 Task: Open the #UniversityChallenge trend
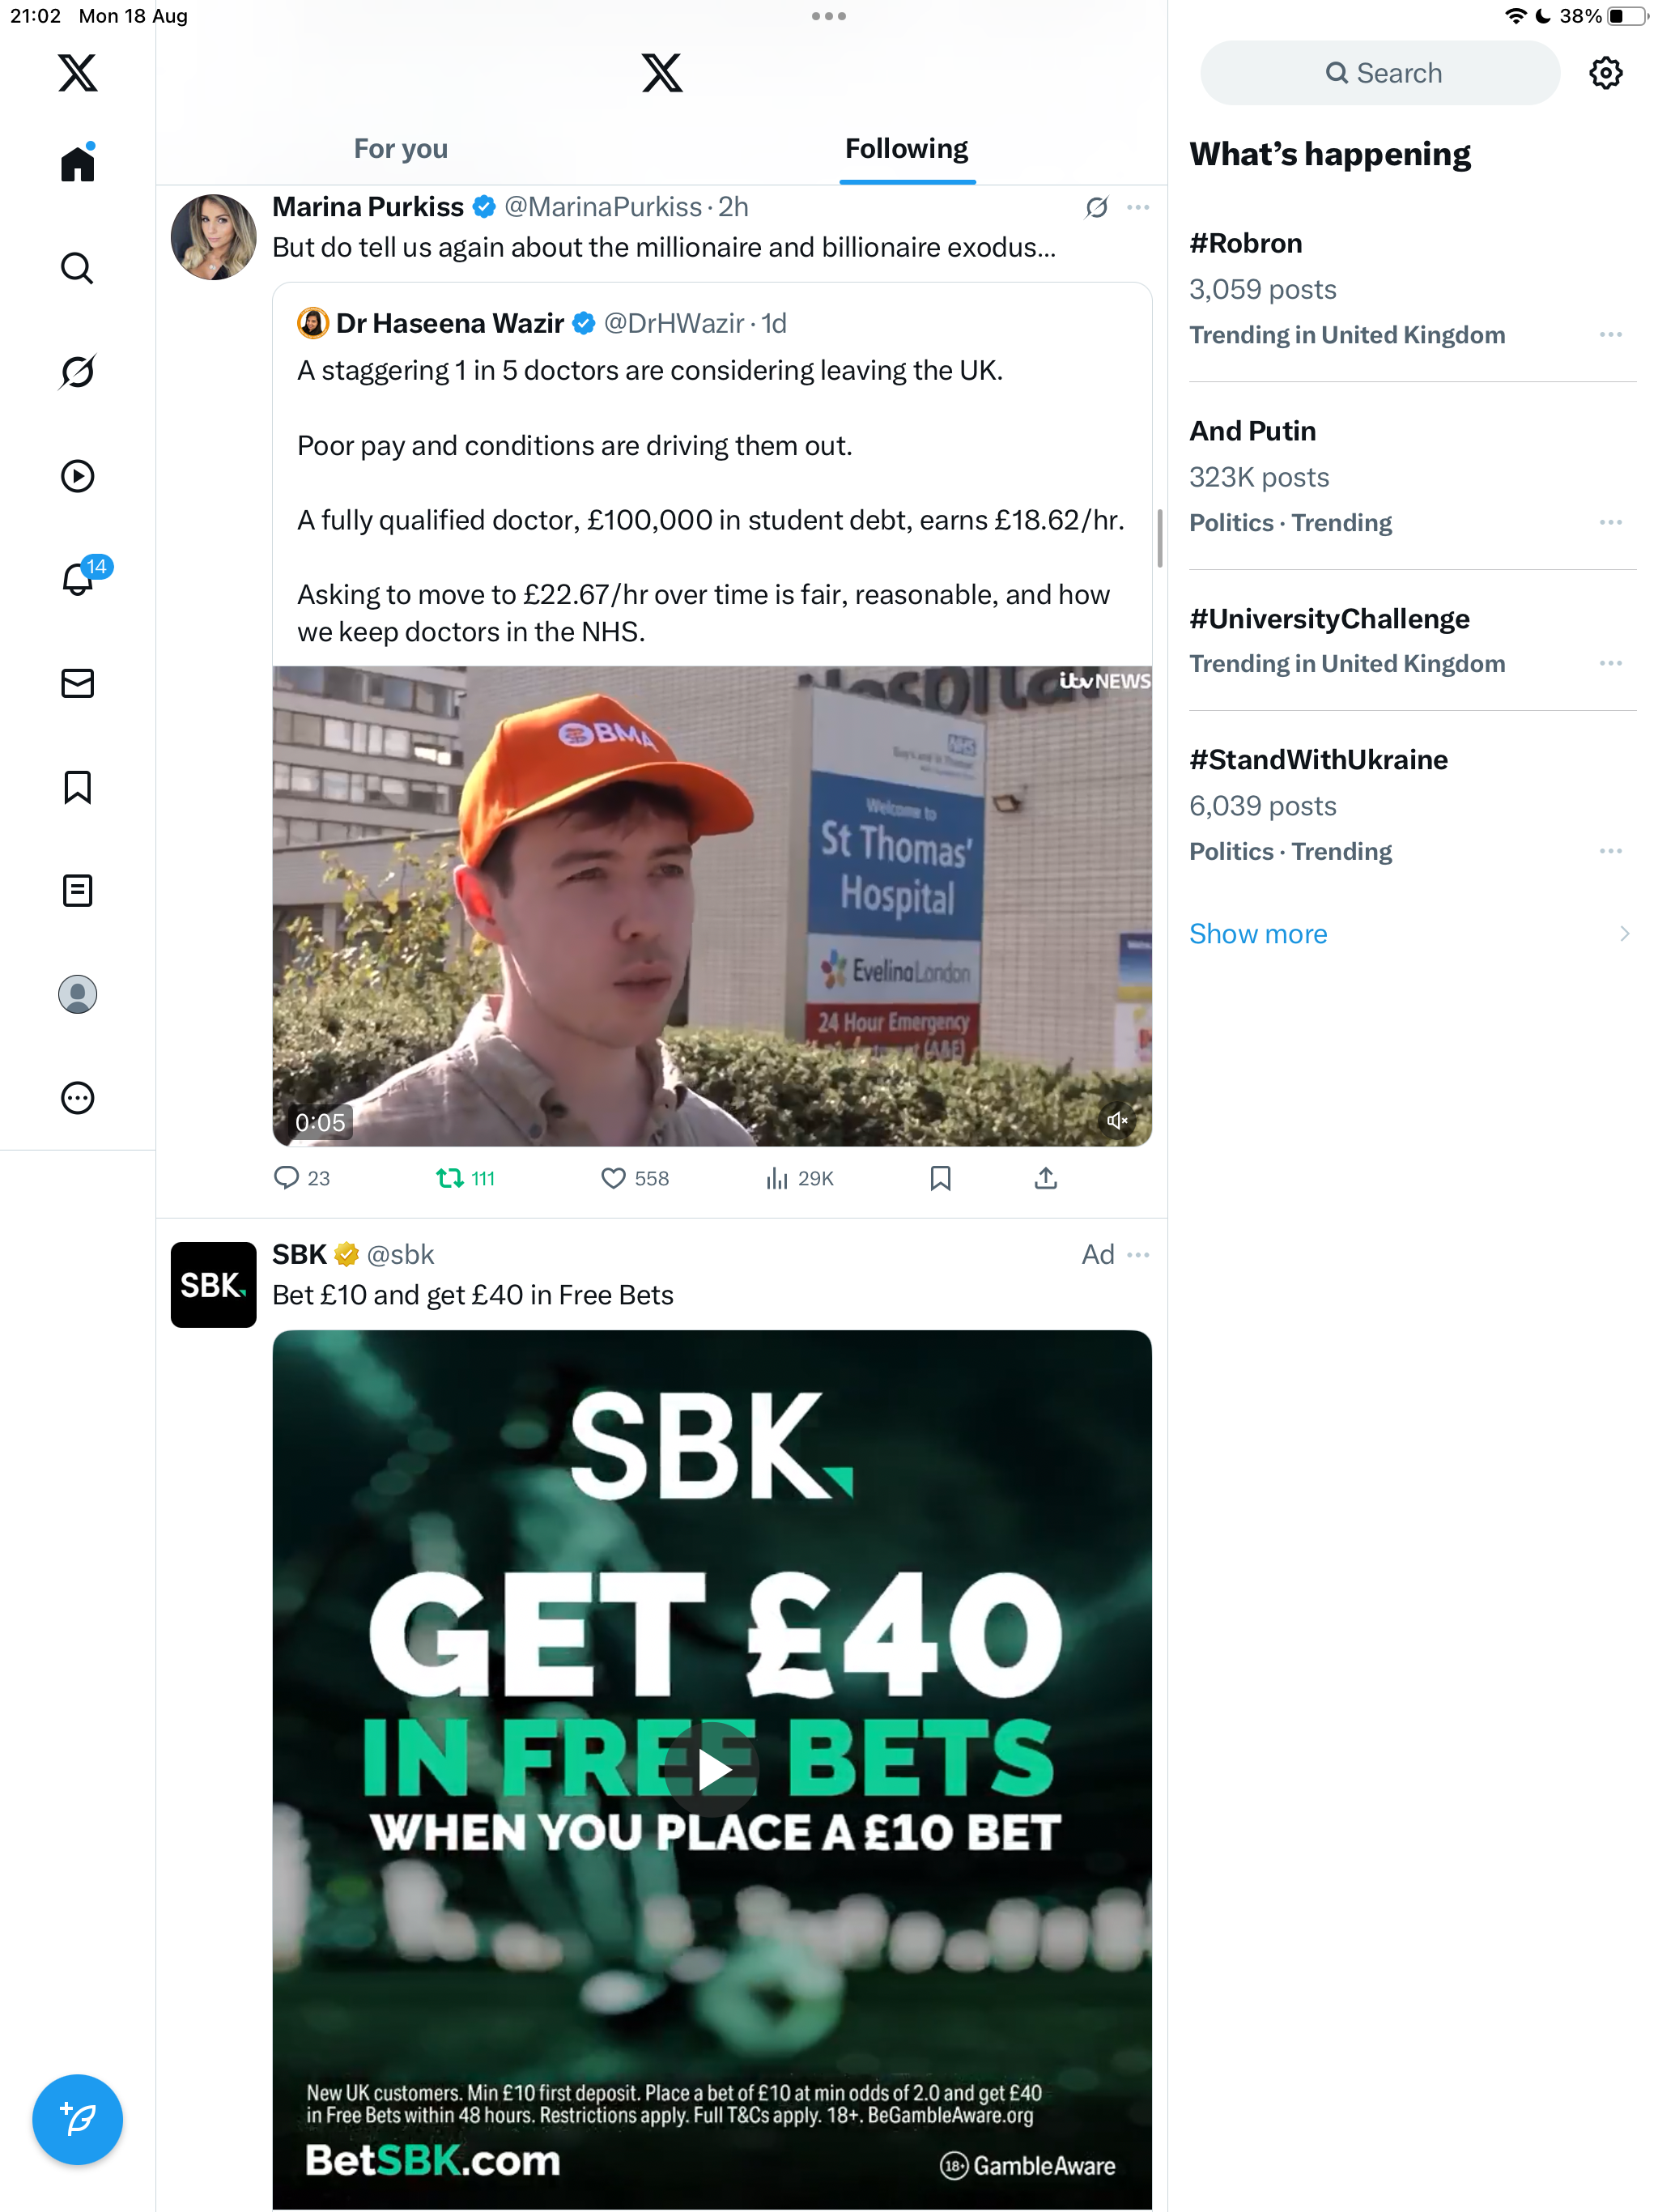click(1329, 618)
